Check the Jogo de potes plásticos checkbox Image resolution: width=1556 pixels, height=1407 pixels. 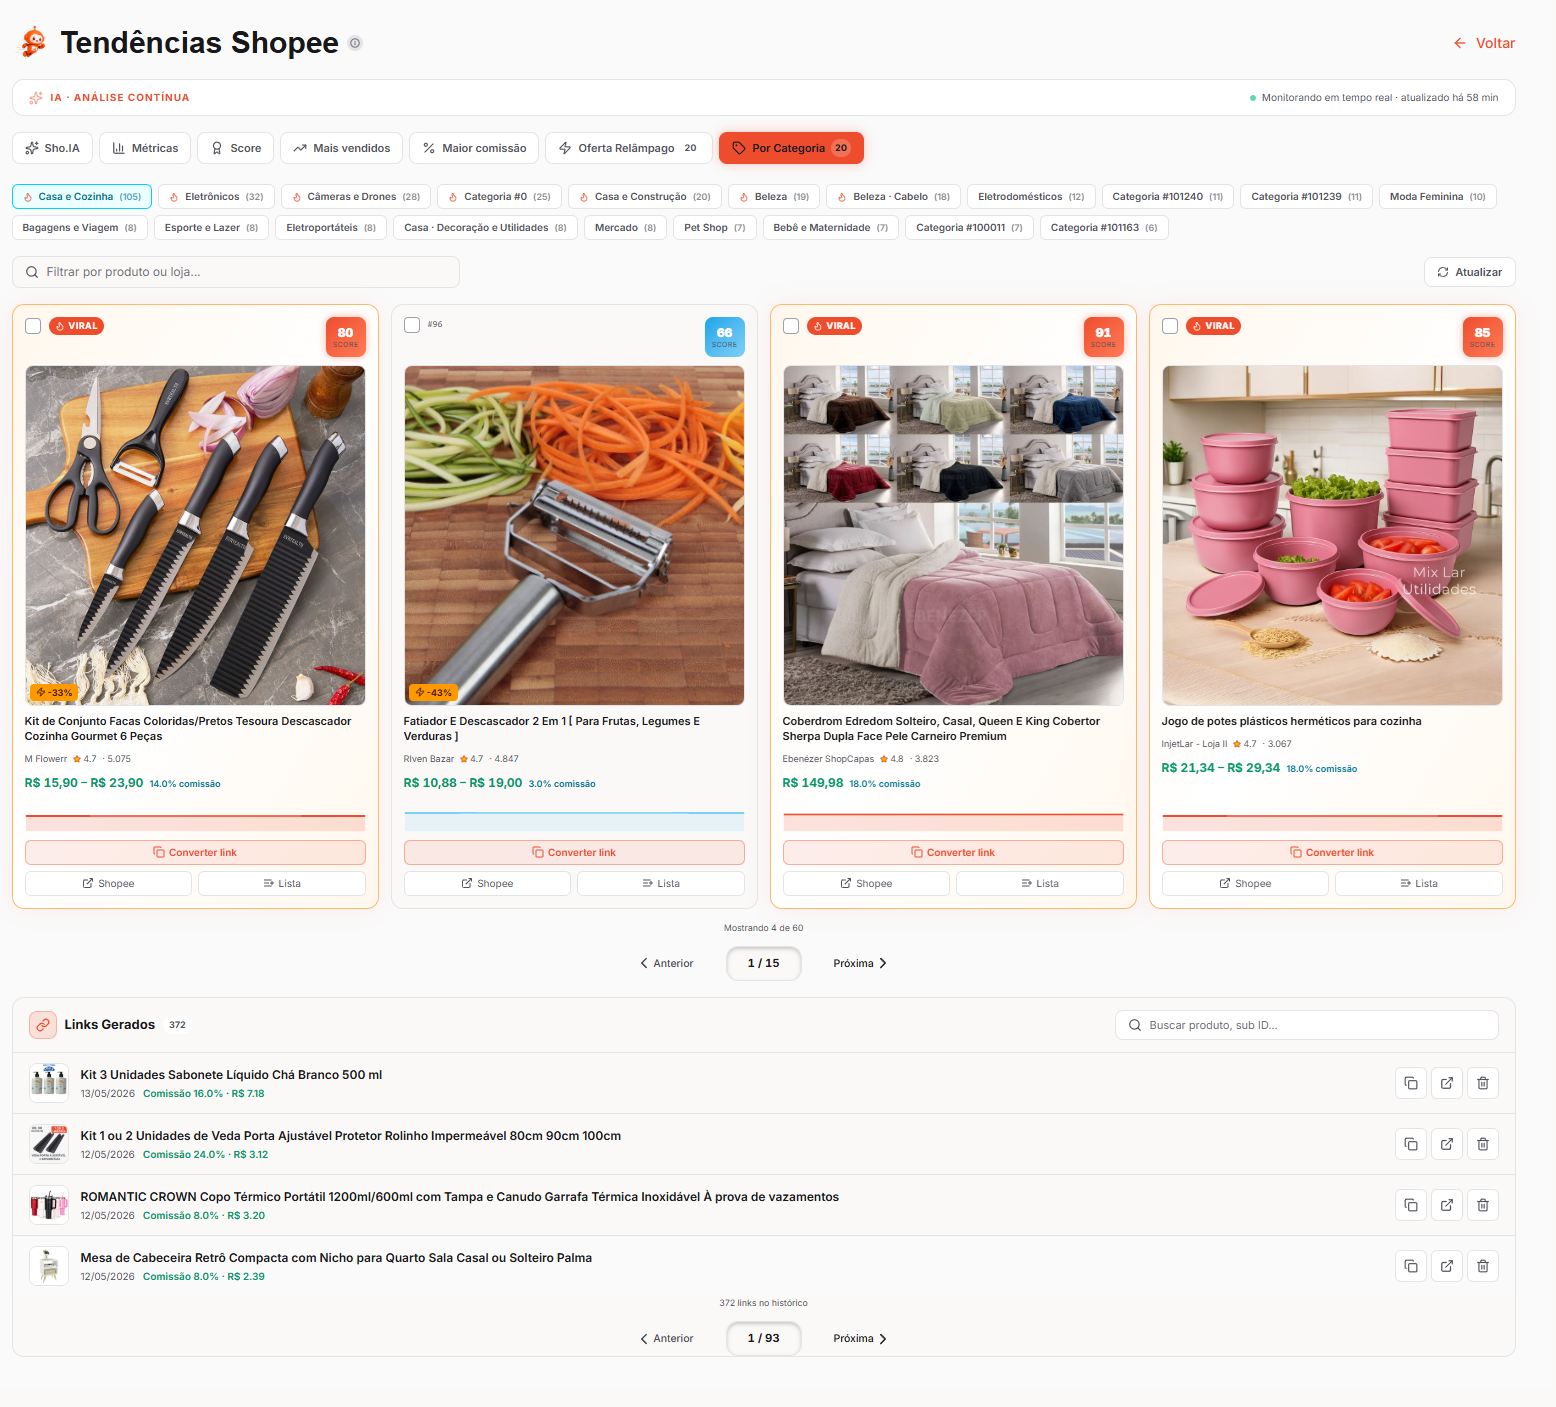(x=1170, y=326)
